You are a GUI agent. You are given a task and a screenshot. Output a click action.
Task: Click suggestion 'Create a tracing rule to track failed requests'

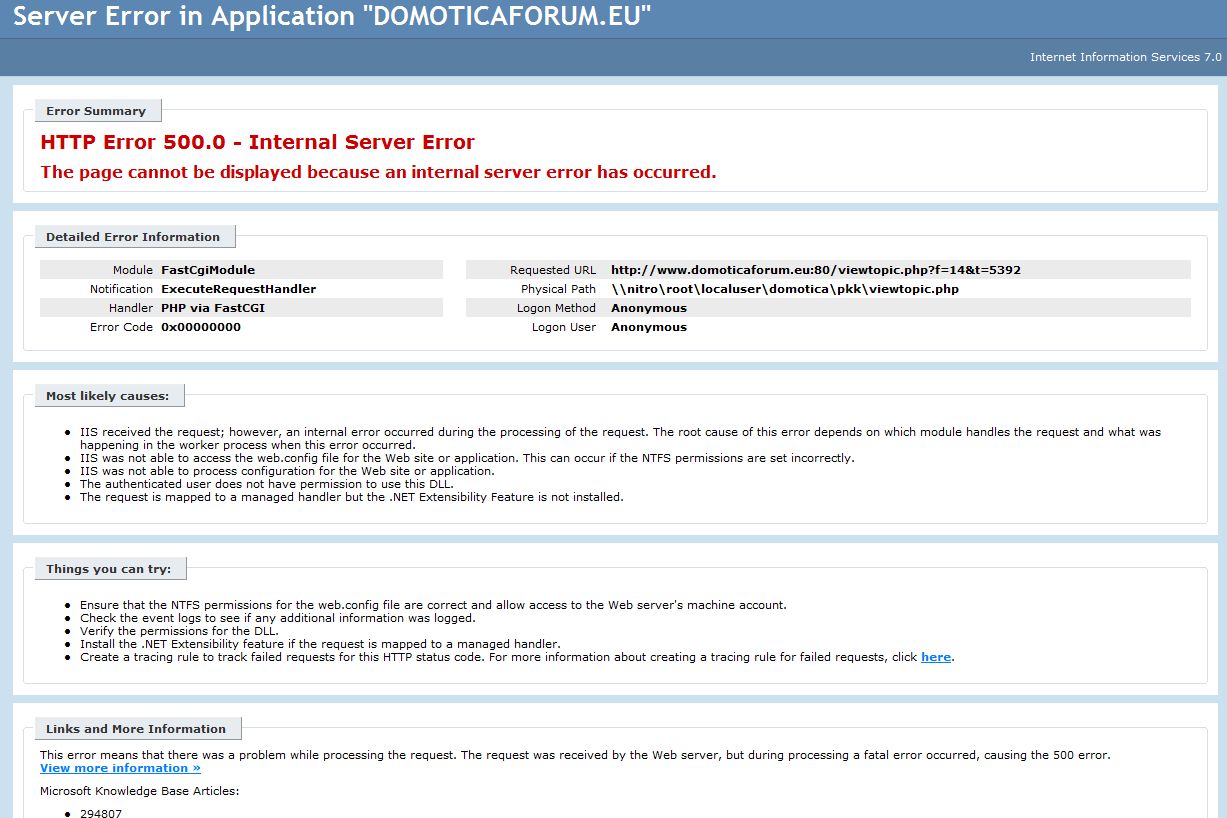click(x=517, y=657)
